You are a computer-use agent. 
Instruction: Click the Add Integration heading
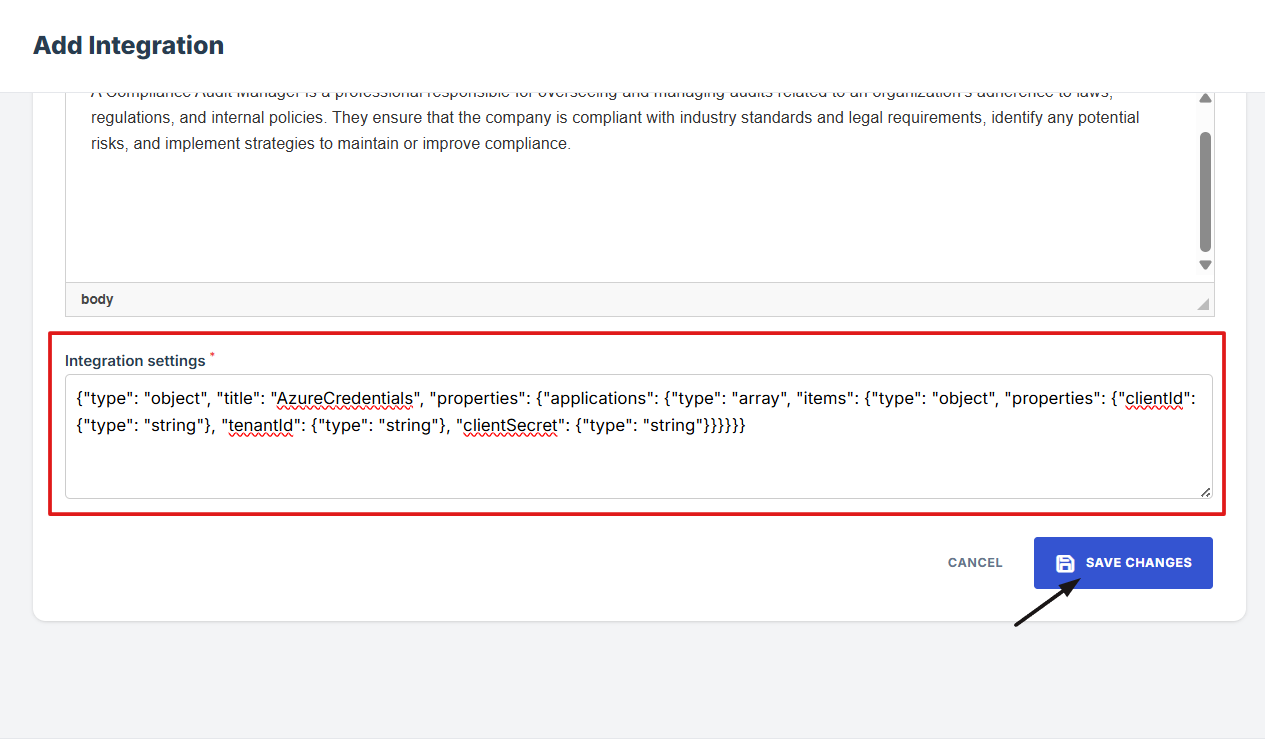(128, 46)
